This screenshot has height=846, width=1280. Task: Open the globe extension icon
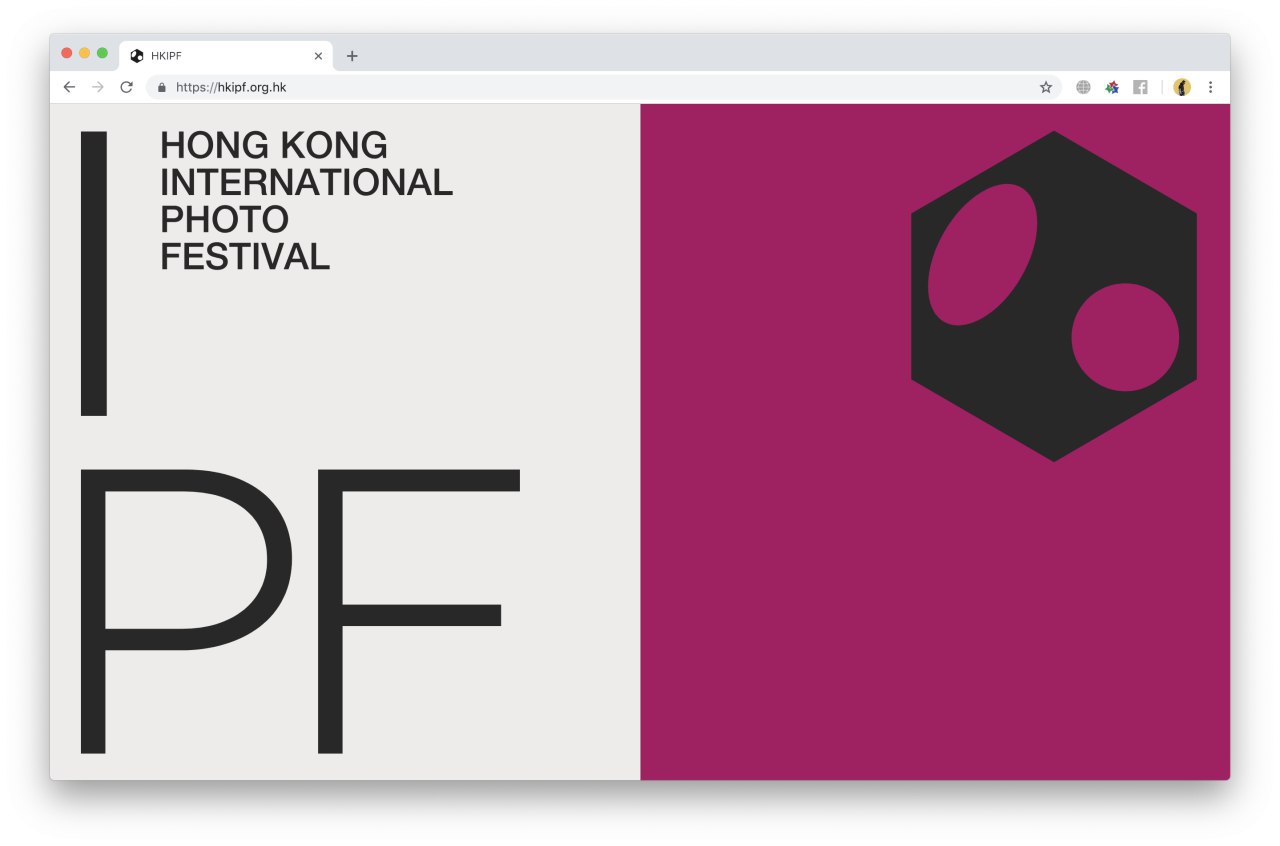pyautogui.click(x=1083, y=87)
